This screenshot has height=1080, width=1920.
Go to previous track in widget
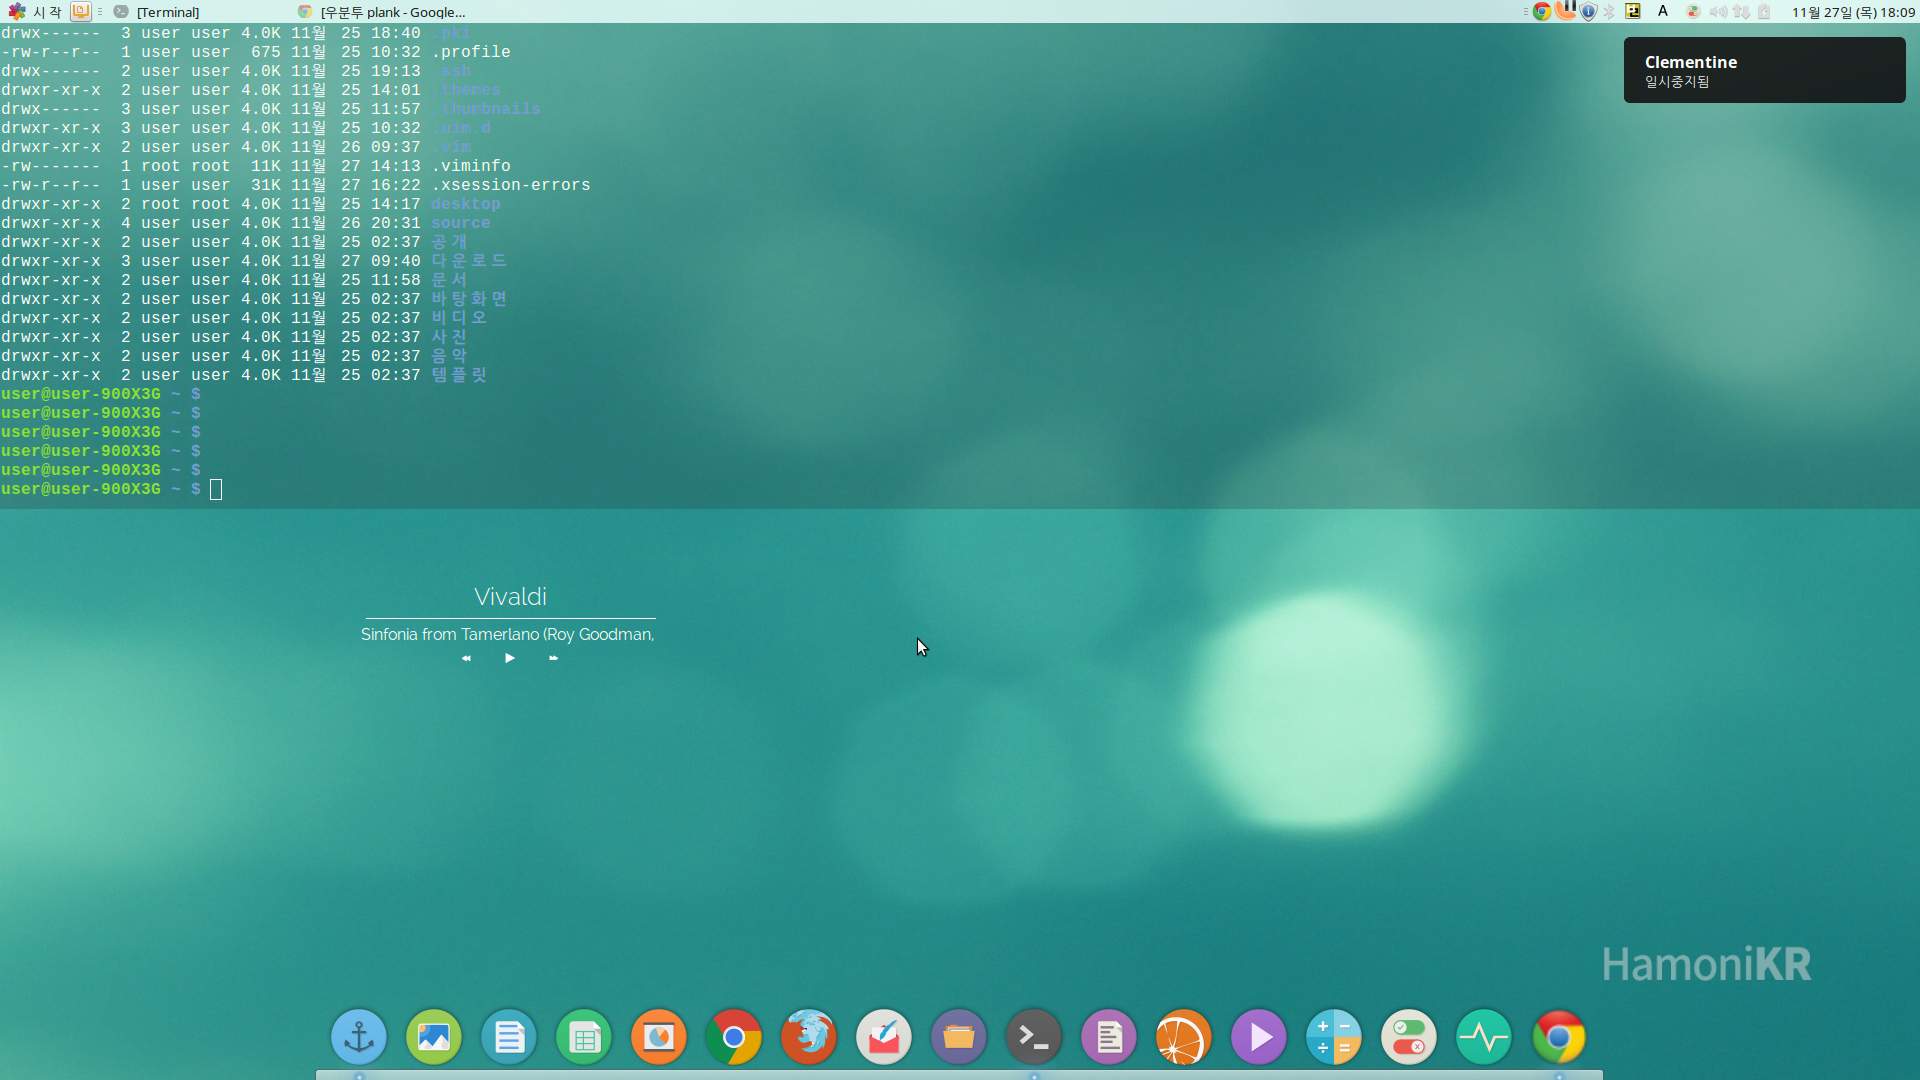click(x=466, y=658)
